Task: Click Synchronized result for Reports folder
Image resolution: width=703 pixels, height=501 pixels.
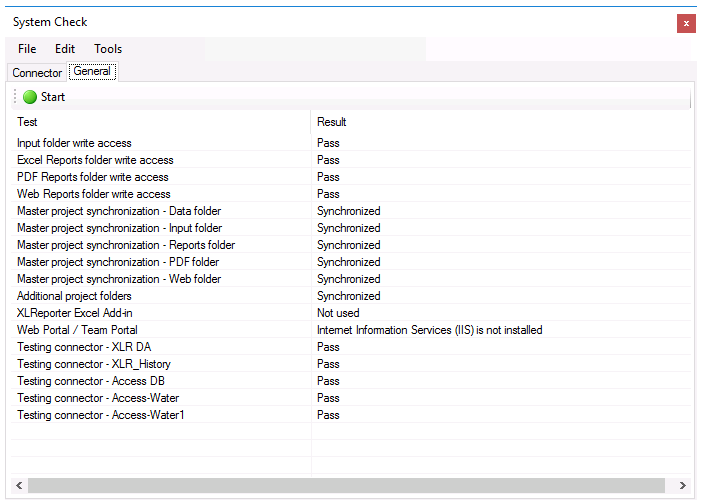Action: tap(349, 245)
